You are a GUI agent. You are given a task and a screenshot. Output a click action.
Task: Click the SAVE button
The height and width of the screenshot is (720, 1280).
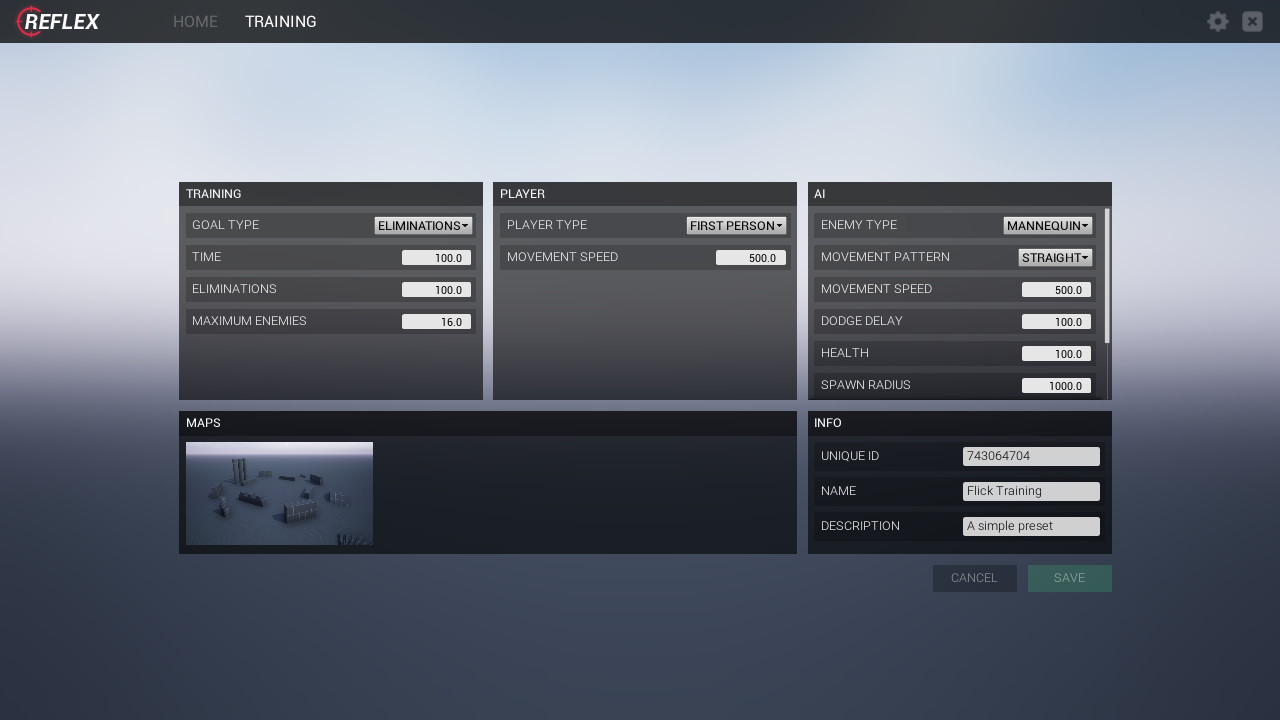[1069, 578]
